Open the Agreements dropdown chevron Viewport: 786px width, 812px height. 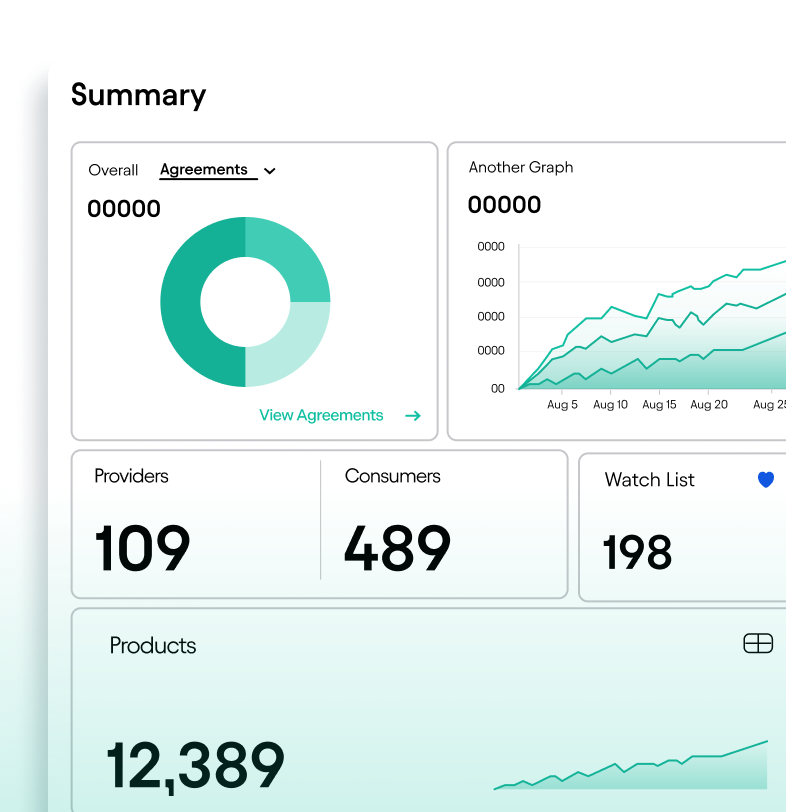coord(269,171)
